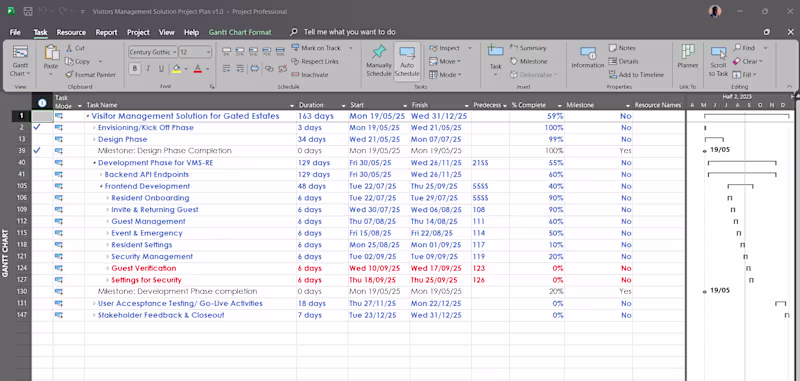The height and width of the screenshot is (381, 800).
Task: Toggle Respect Links
Action: click(x=315, y=61)
